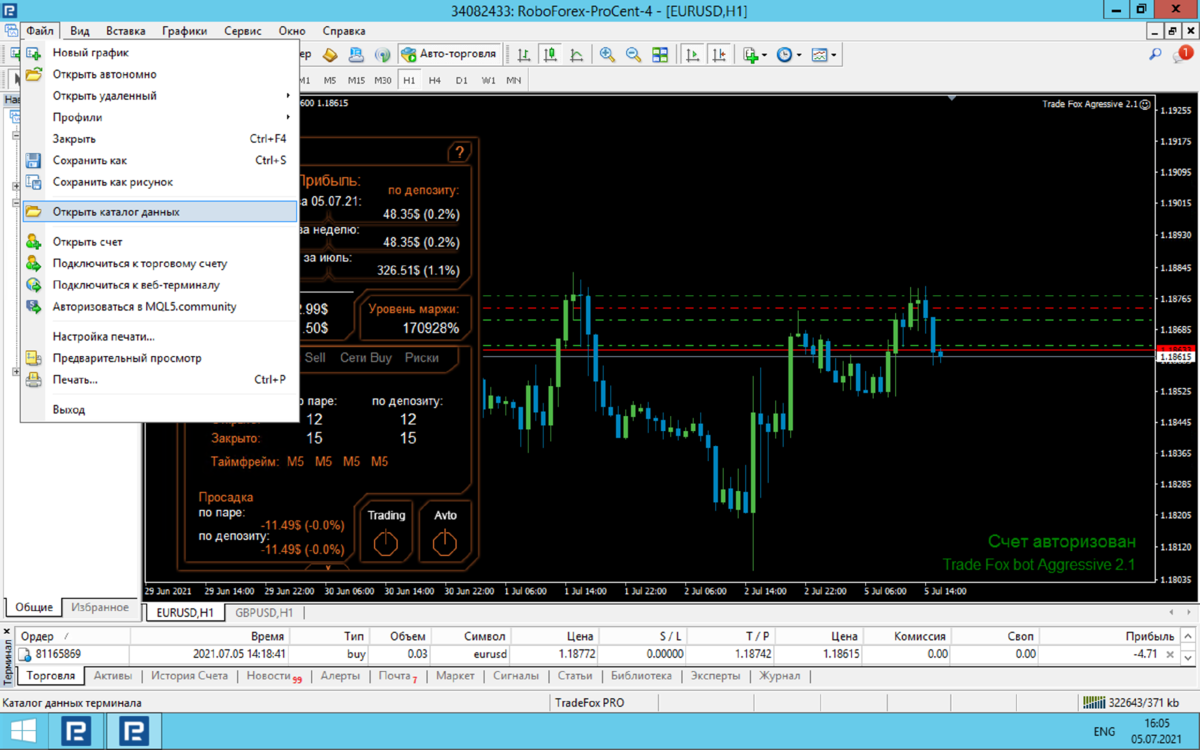
Task: Open the Эксперты terminal tab
Action: (x=716, y=676)
